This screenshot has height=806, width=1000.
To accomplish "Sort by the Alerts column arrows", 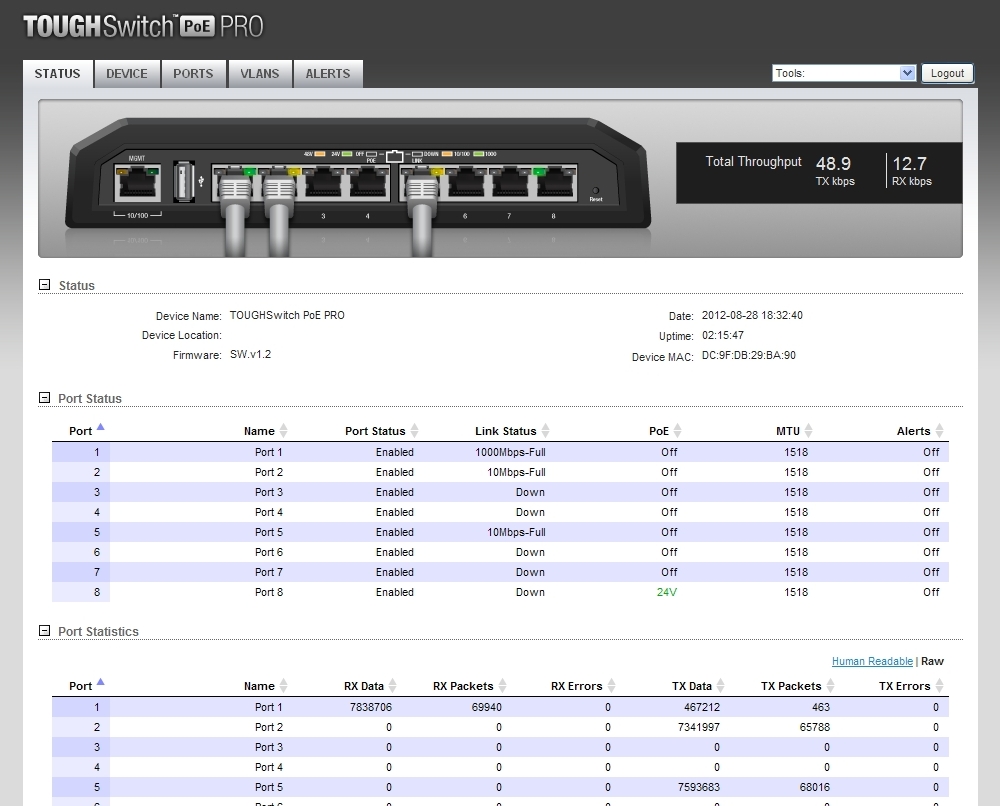I will coord(939,431).
